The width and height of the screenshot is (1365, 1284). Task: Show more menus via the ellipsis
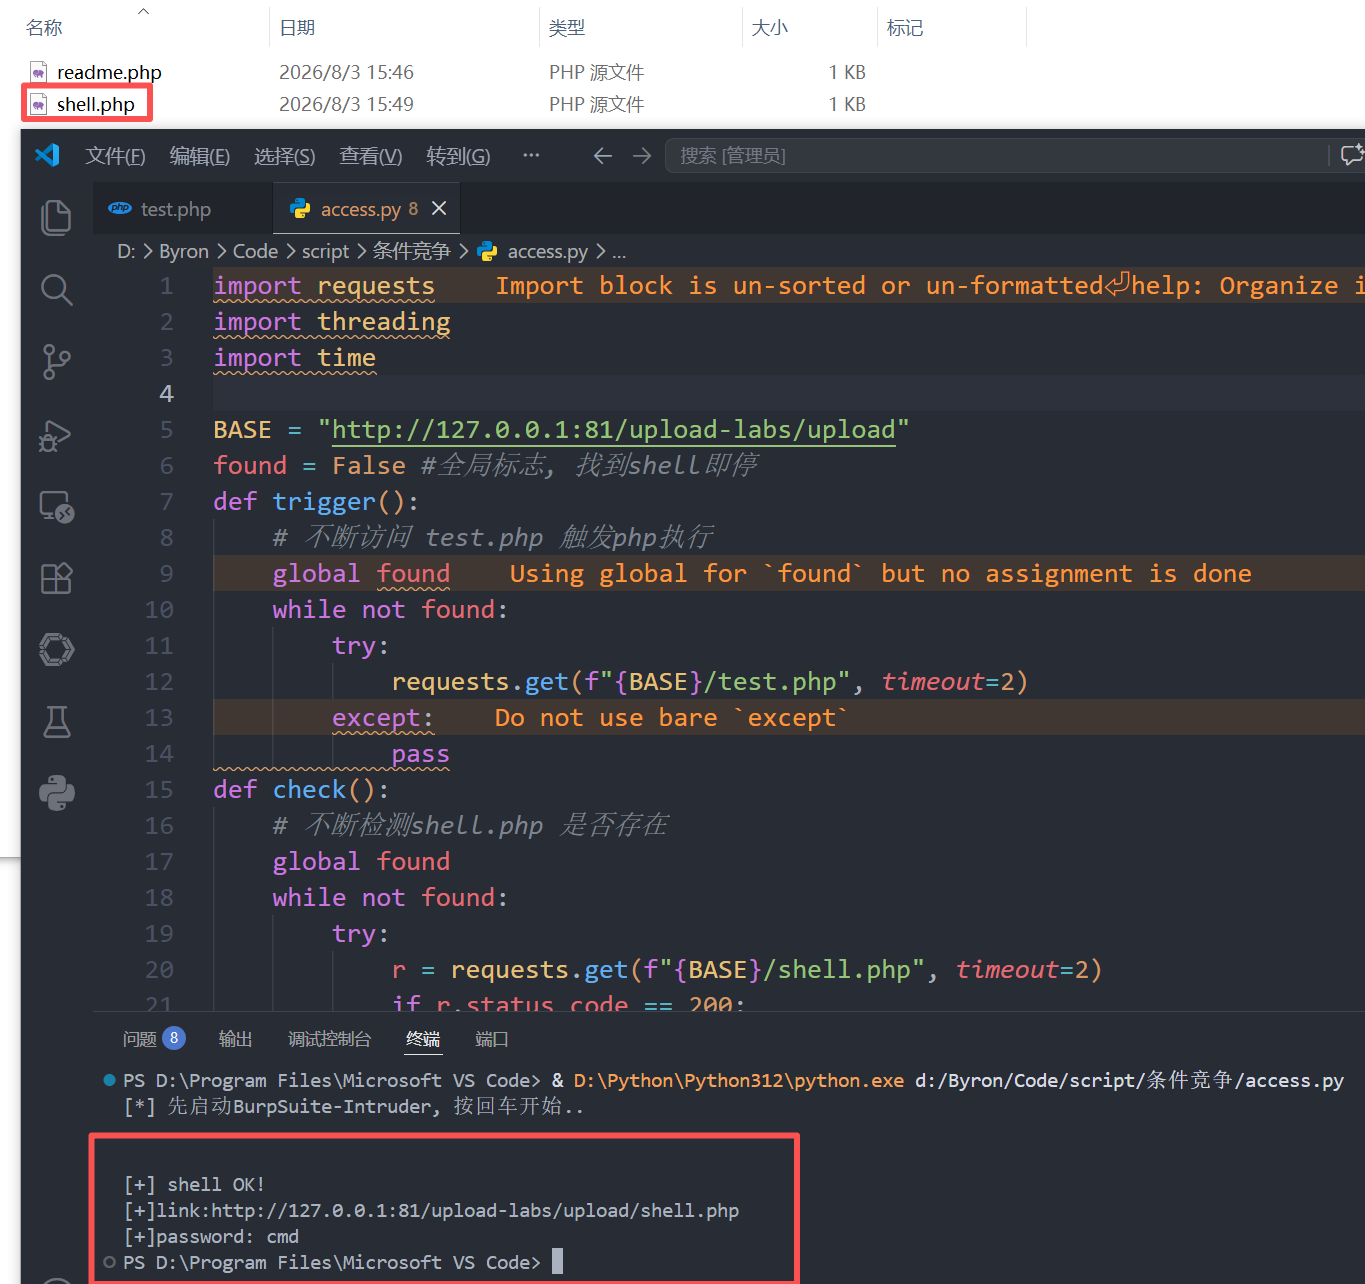[x=531, y=155]
